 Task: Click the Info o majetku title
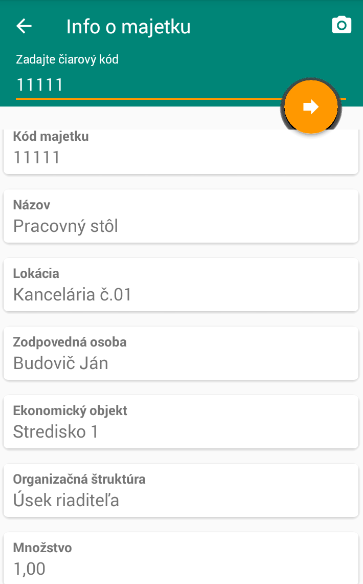click(128, 27)
